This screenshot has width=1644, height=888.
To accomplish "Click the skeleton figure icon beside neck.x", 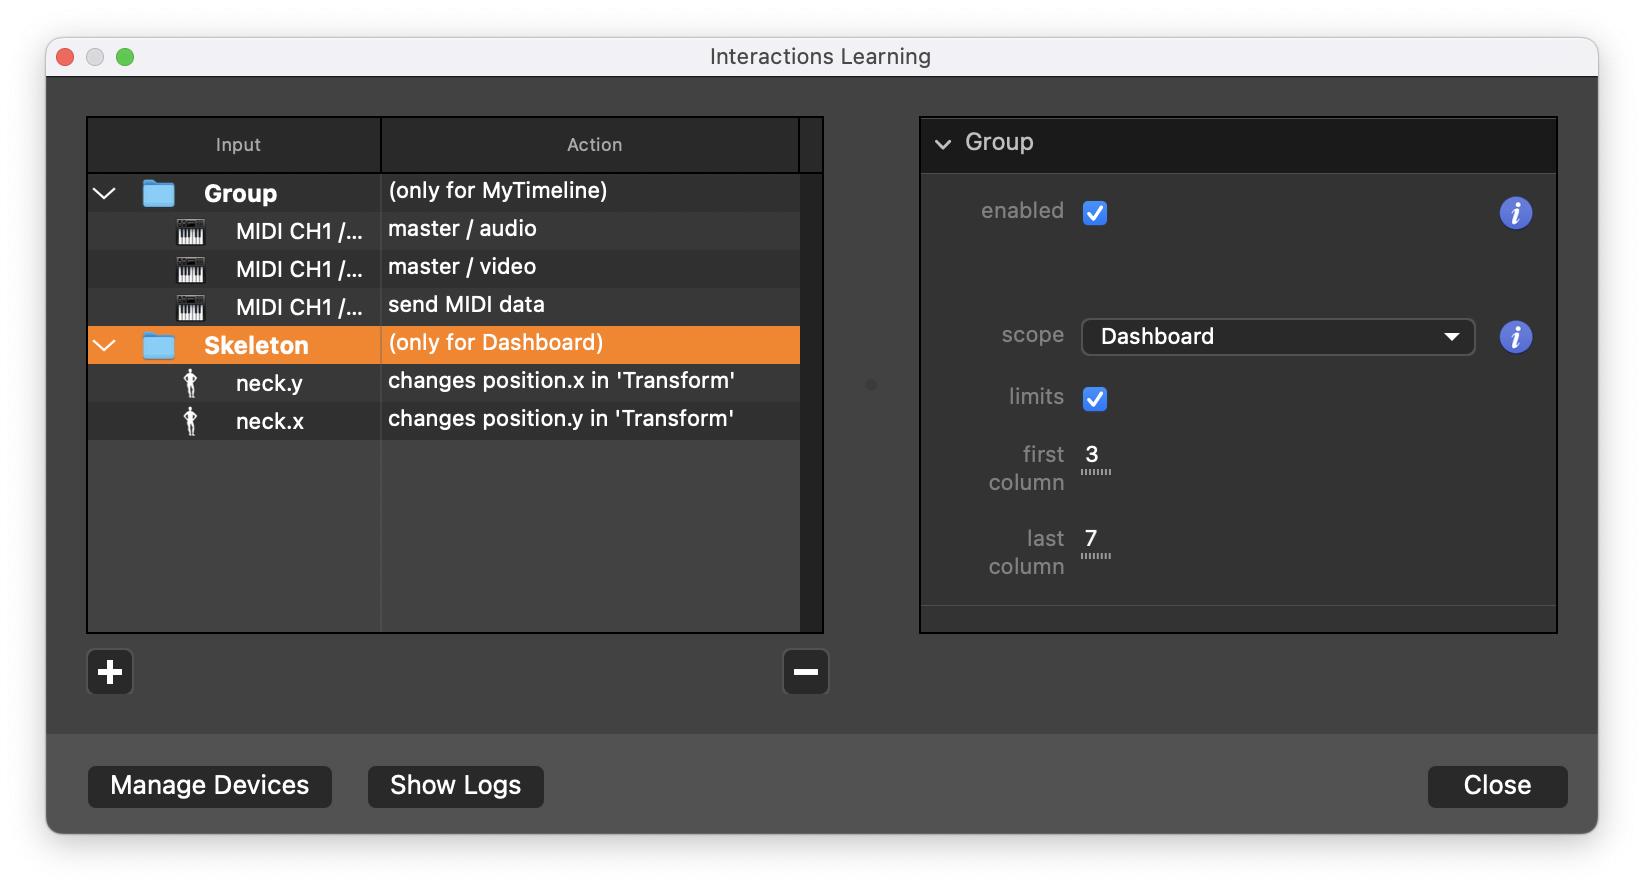I will 190,422.
